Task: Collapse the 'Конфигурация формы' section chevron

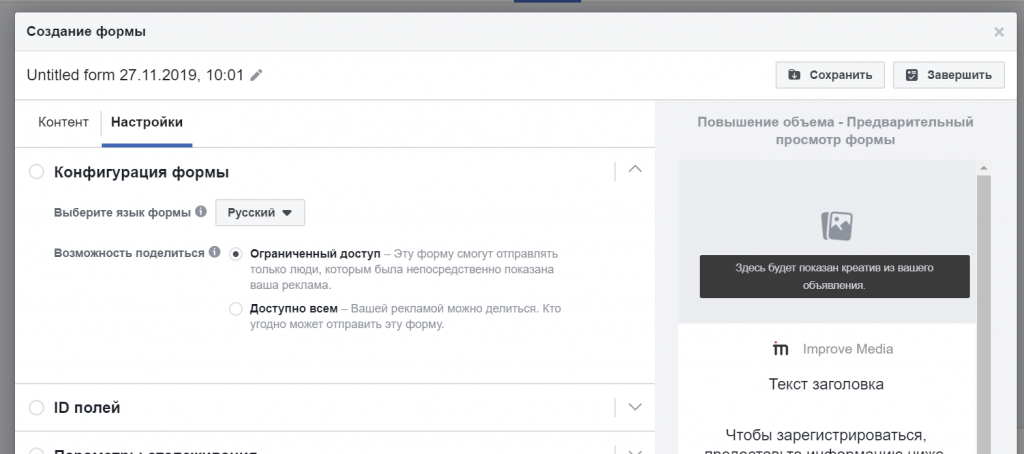Action: pos(634,170)
